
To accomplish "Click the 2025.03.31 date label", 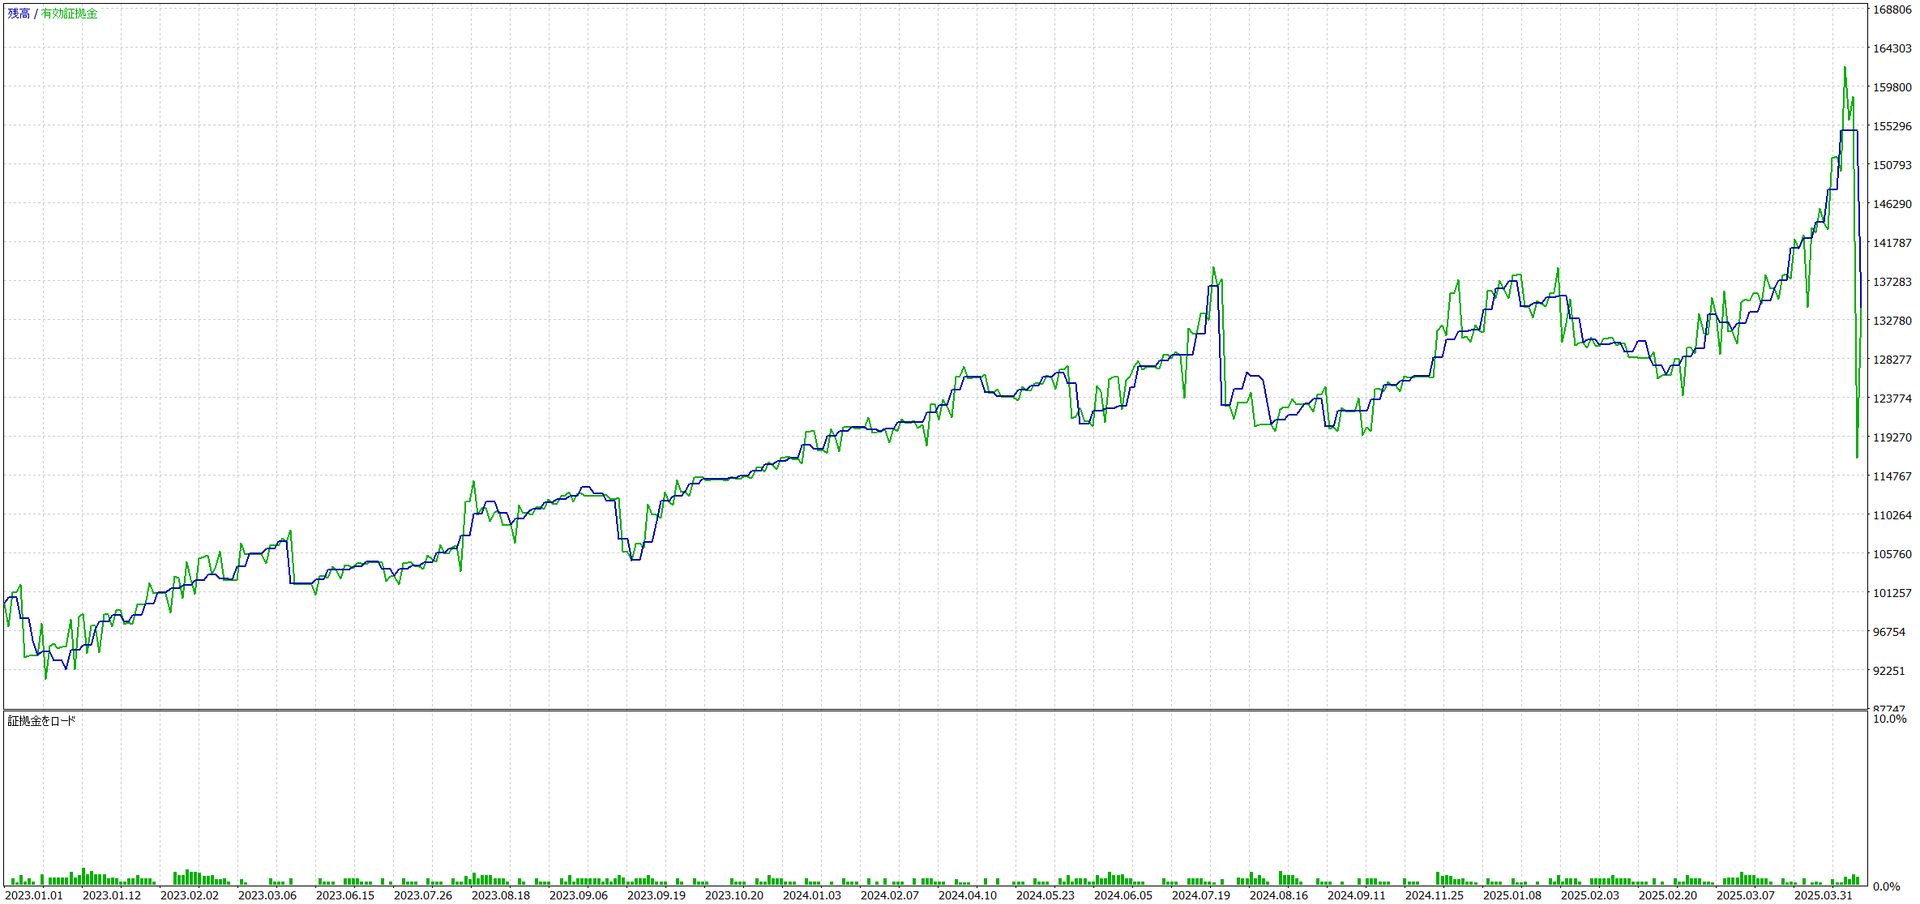I will [1823, 895].
